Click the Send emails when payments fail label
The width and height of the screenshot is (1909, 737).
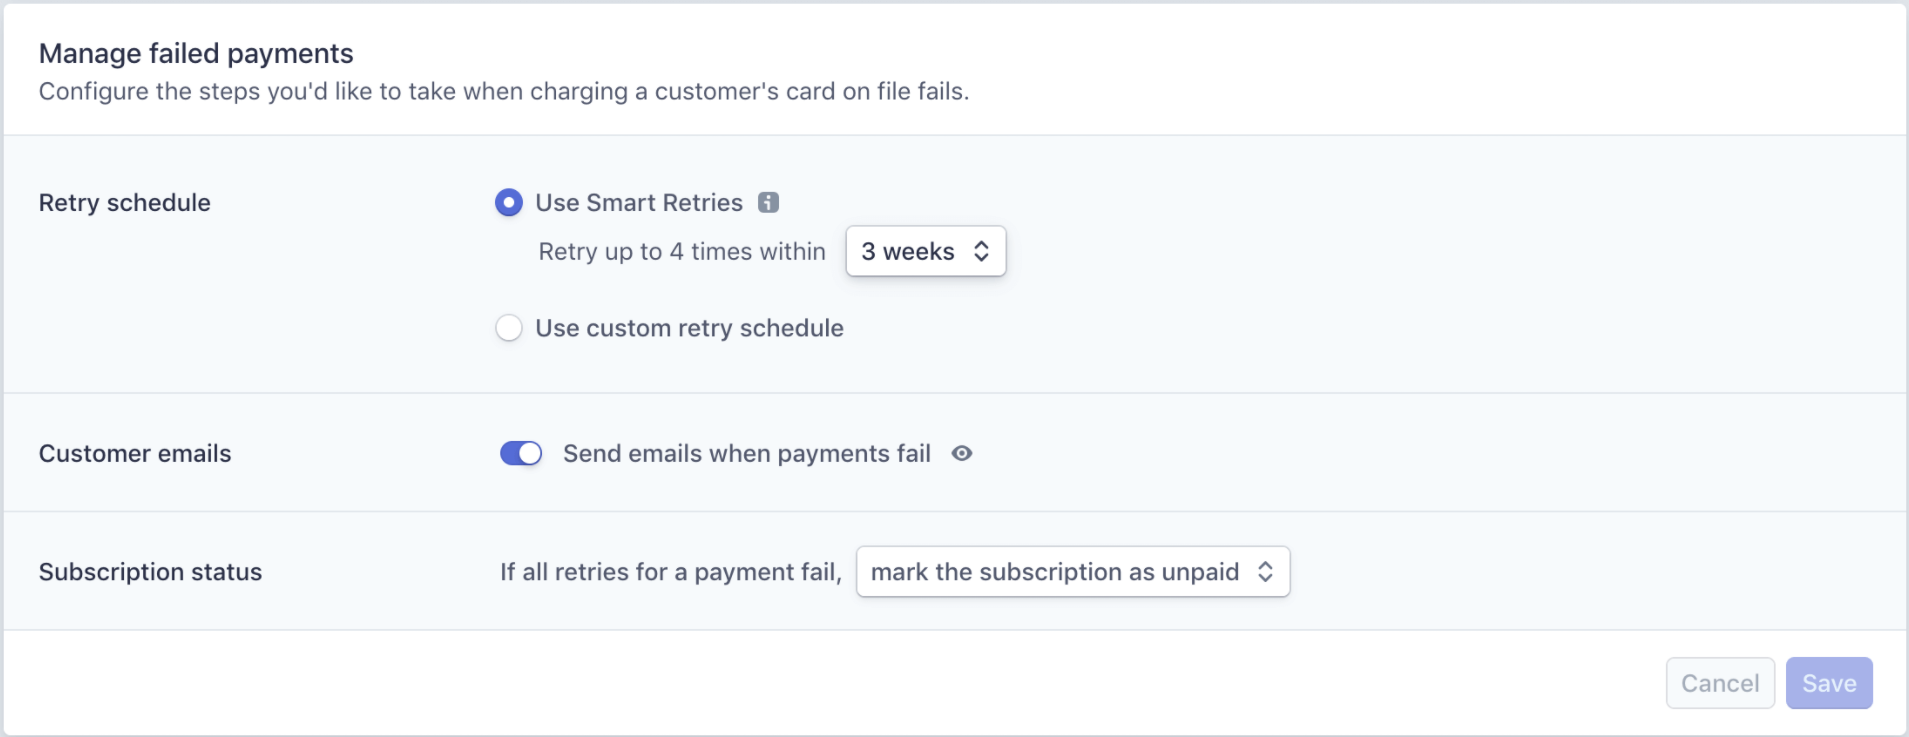click(747, 453)
